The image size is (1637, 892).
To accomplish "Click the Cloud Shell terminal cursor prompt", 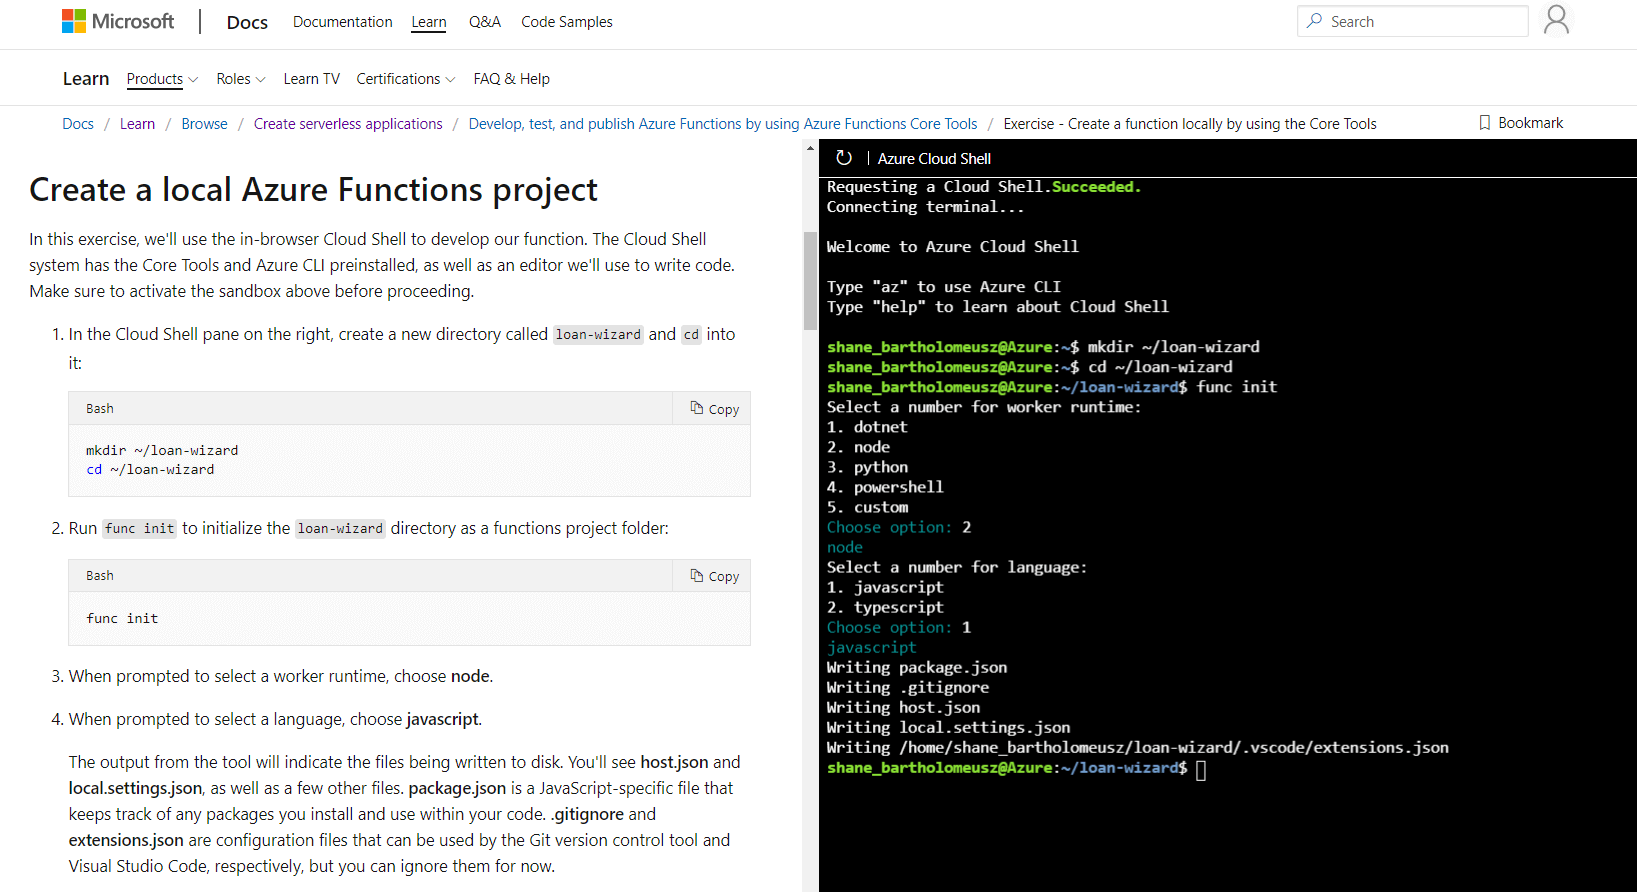I will [1201, 769].
